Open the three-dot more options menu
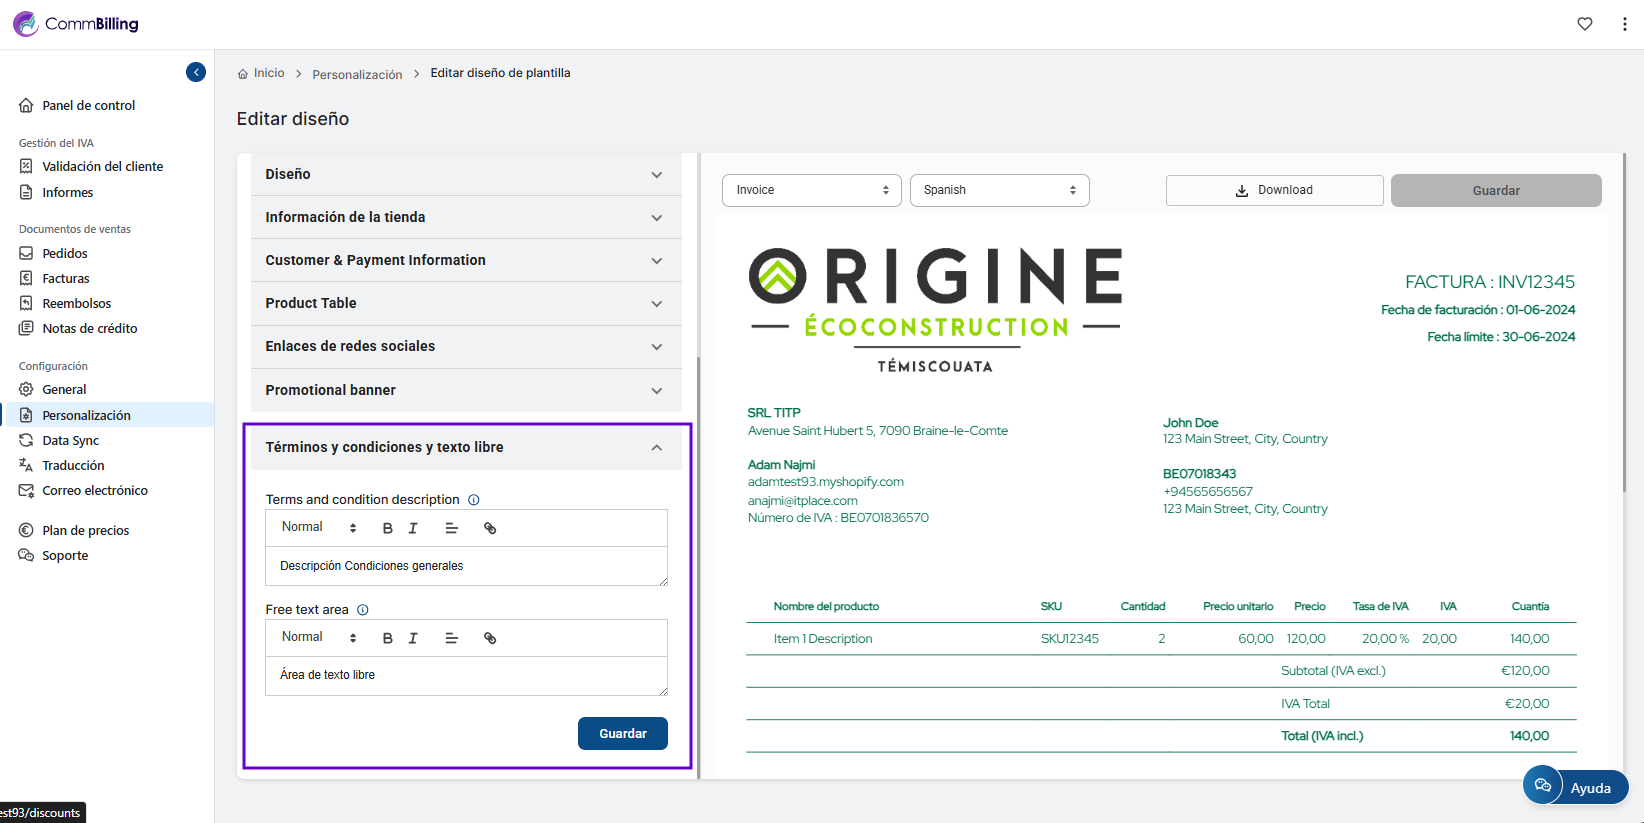 click(x=1624, y=24)
